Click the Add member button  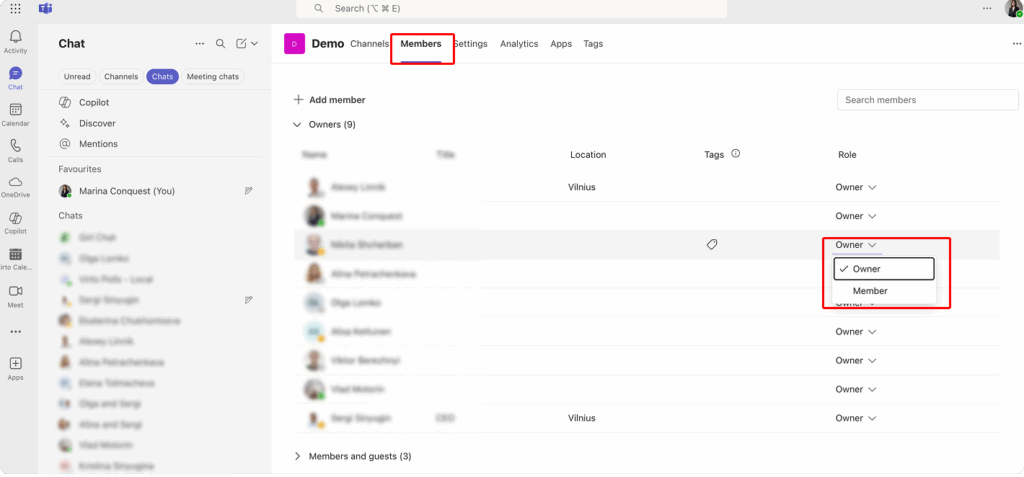(329, 100)
